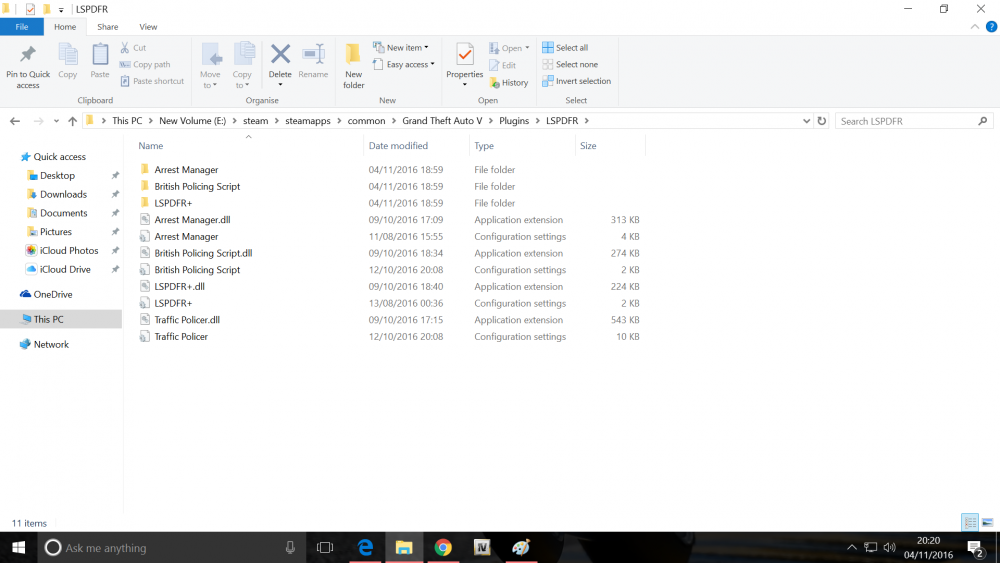Click the Select all ribbon icon
Viewport: 1000px width, 563px height.
pos(548,47)
